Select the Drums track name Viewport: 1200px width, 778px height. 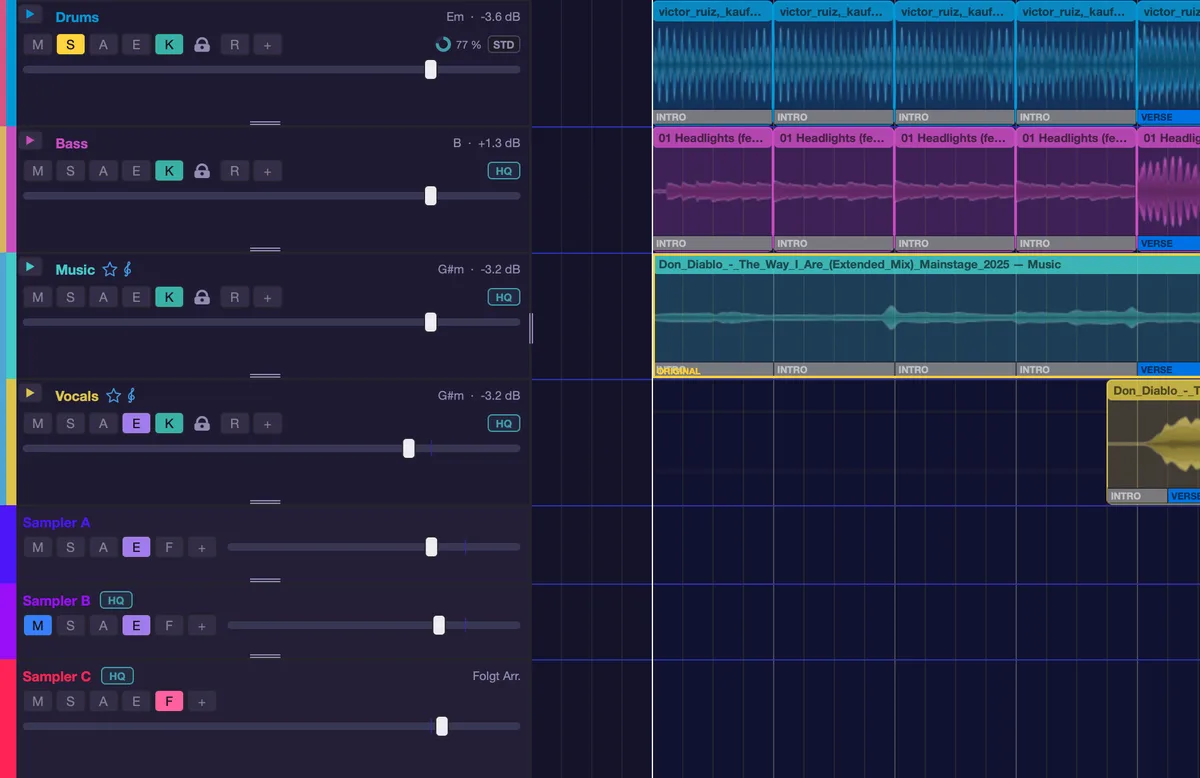pos(77,17)
